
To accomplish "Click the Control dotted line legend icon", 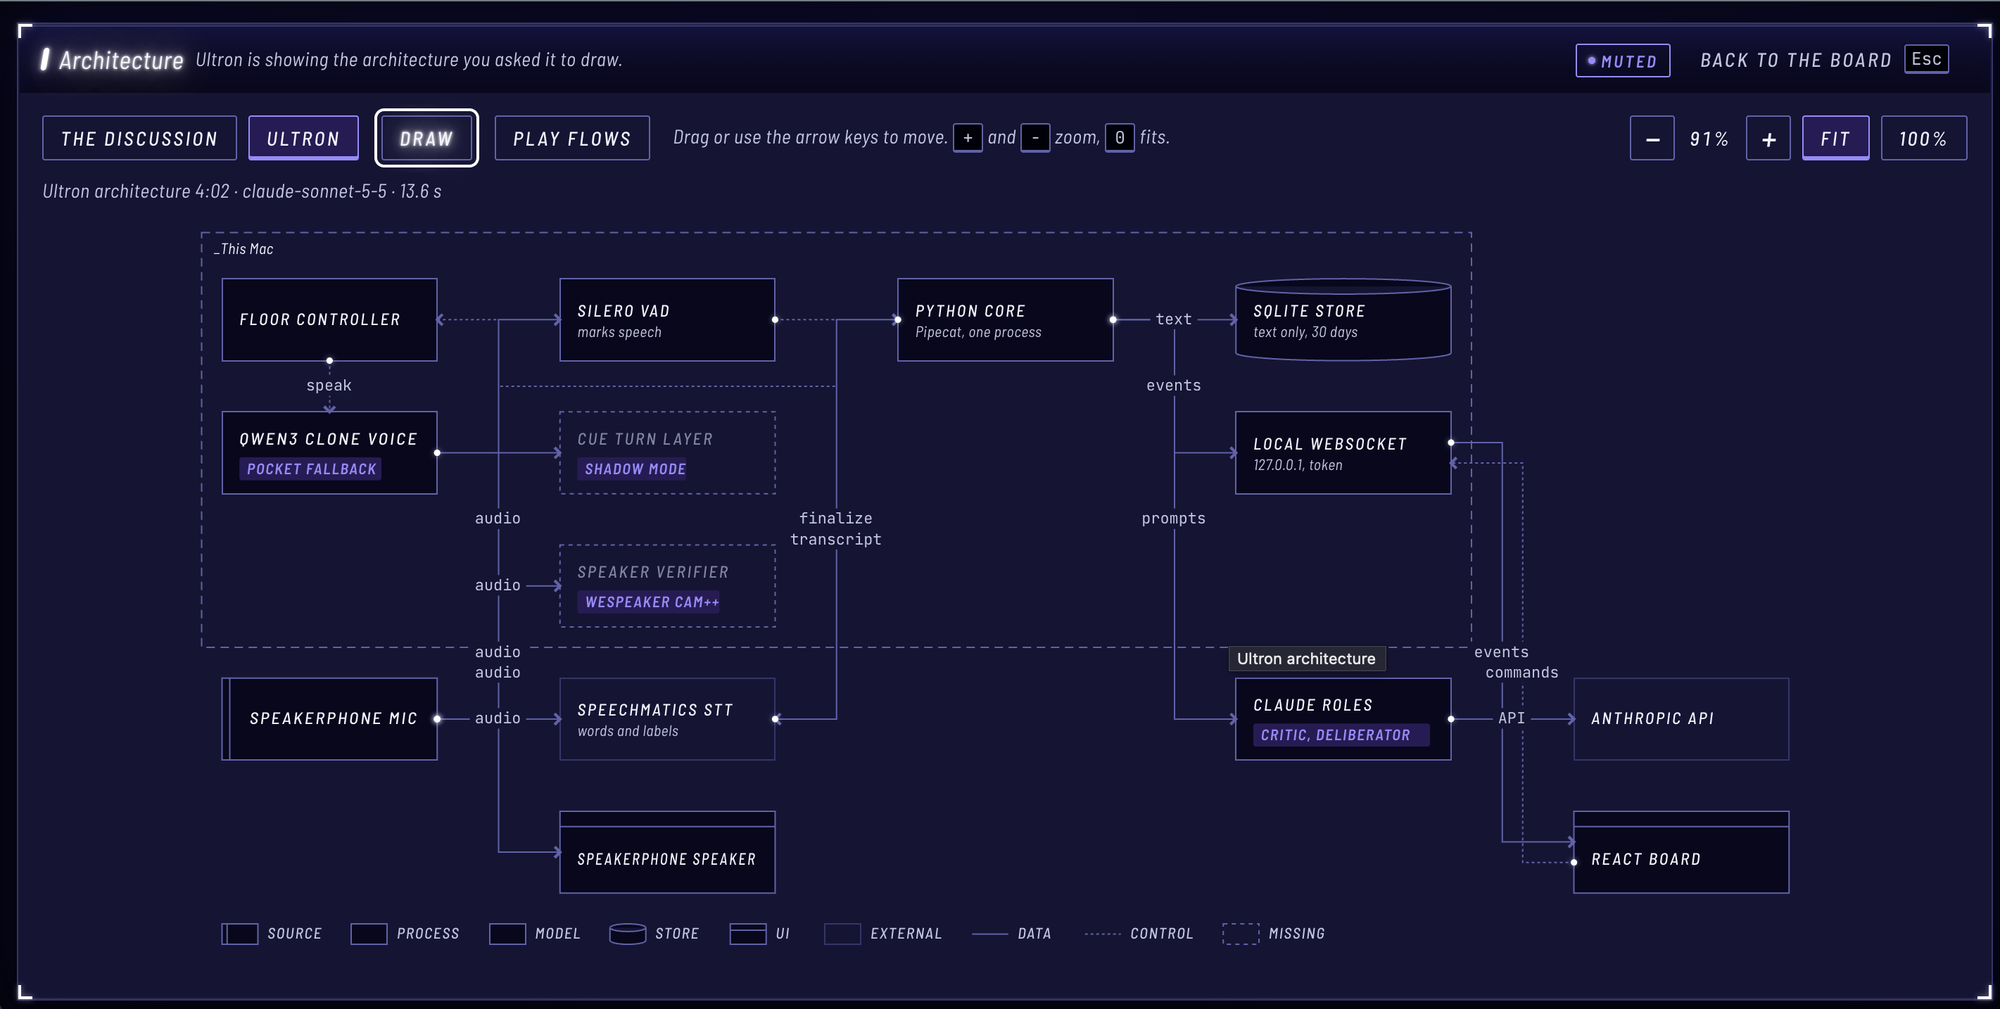I will [x=1103, y=934].
